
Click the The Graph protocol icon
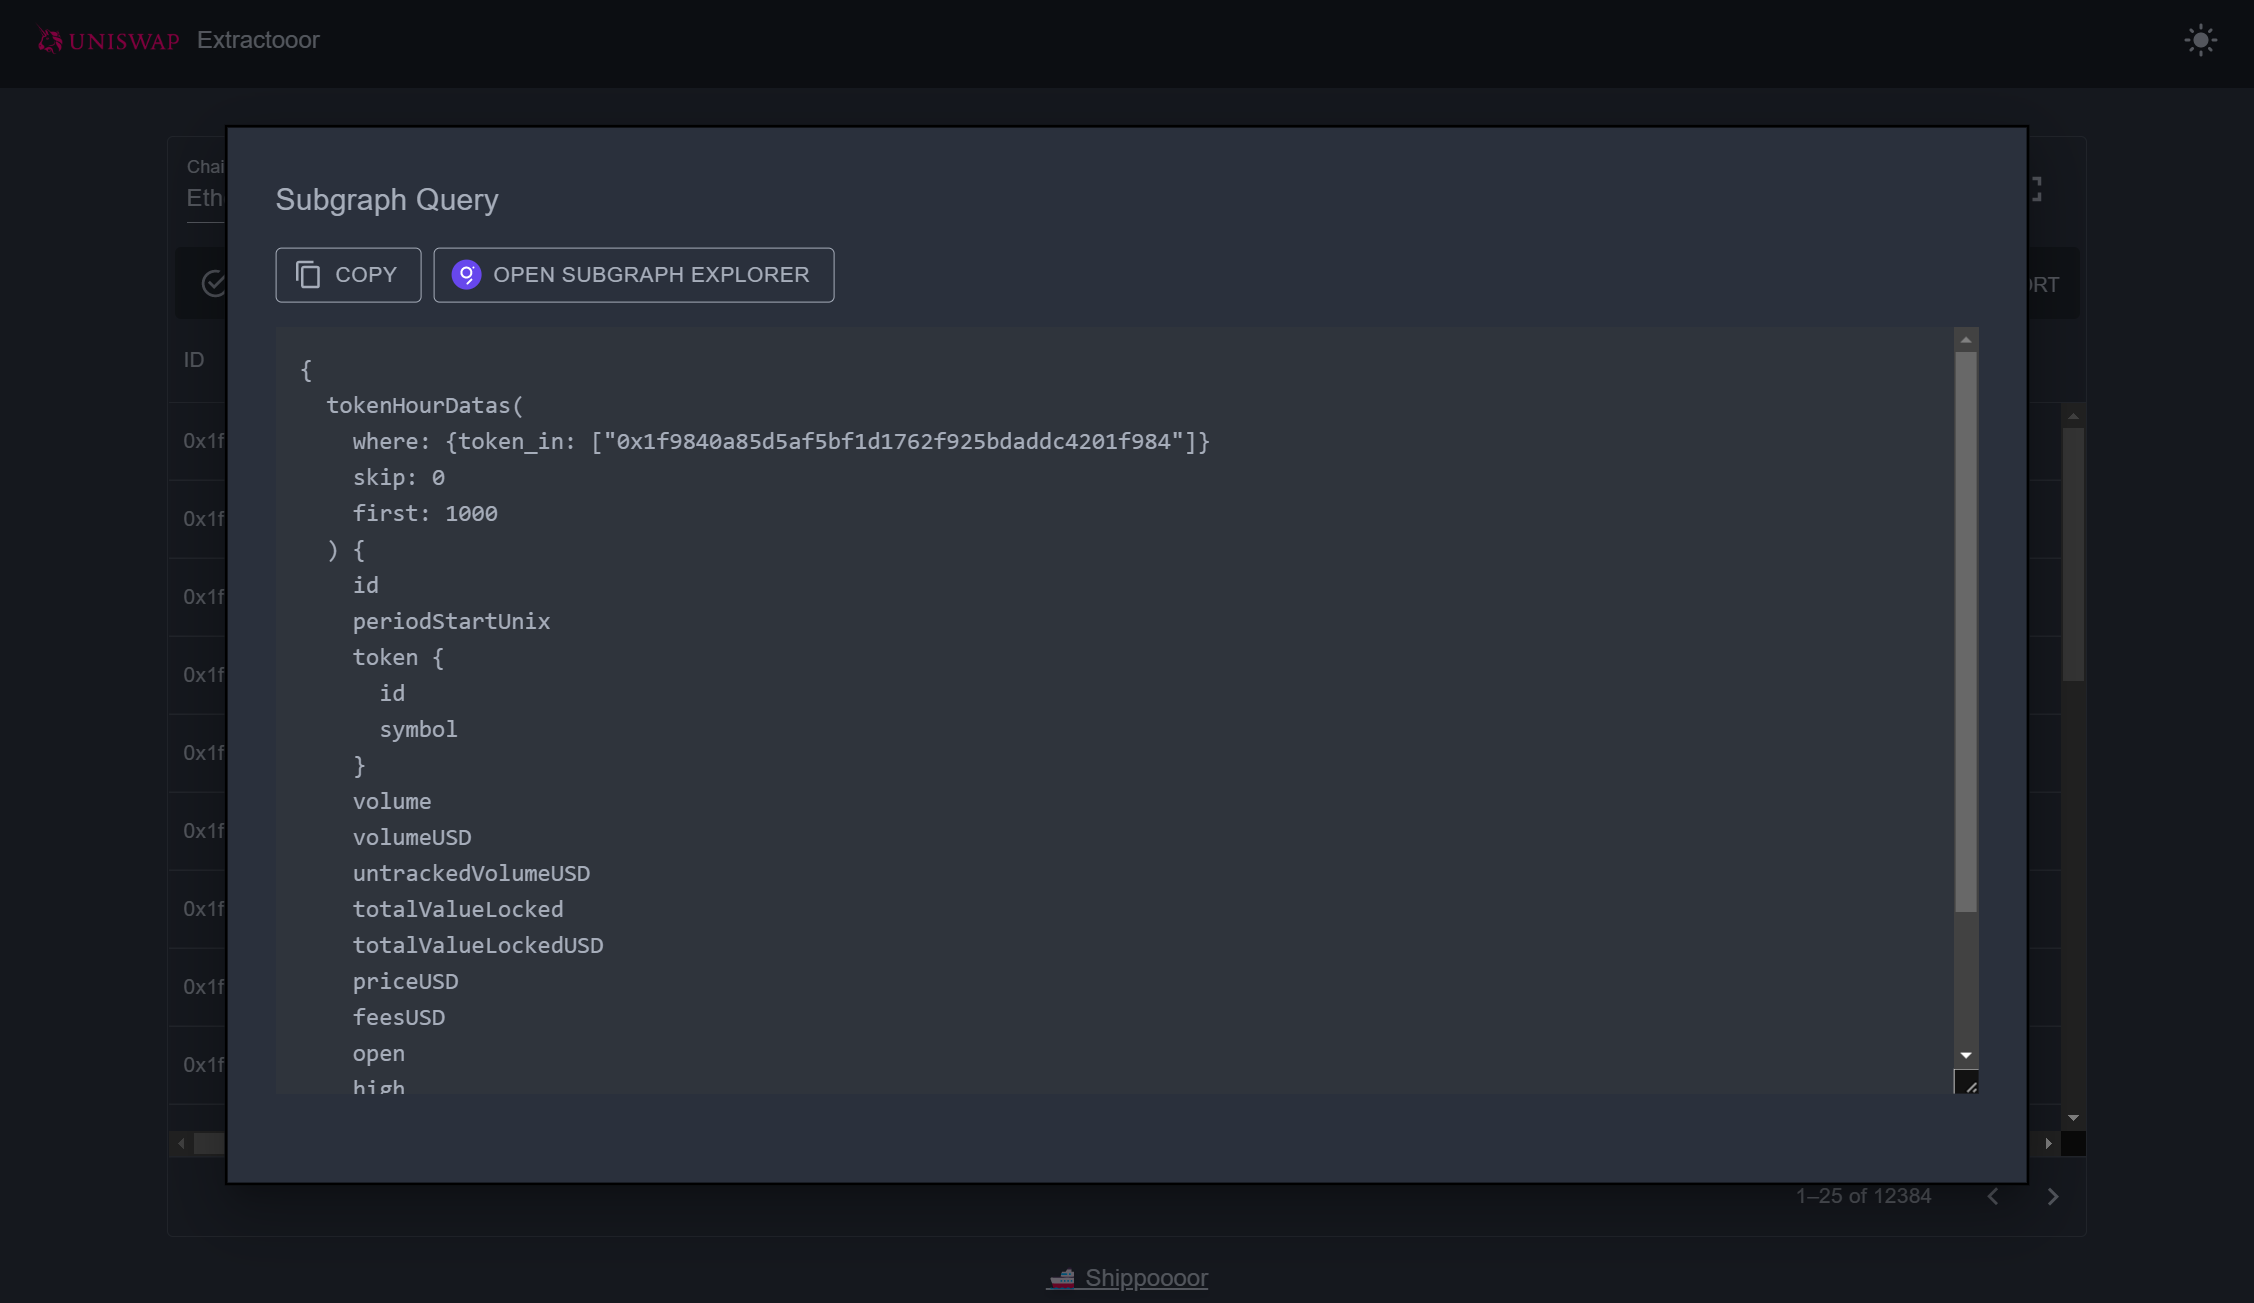point(467,273)
